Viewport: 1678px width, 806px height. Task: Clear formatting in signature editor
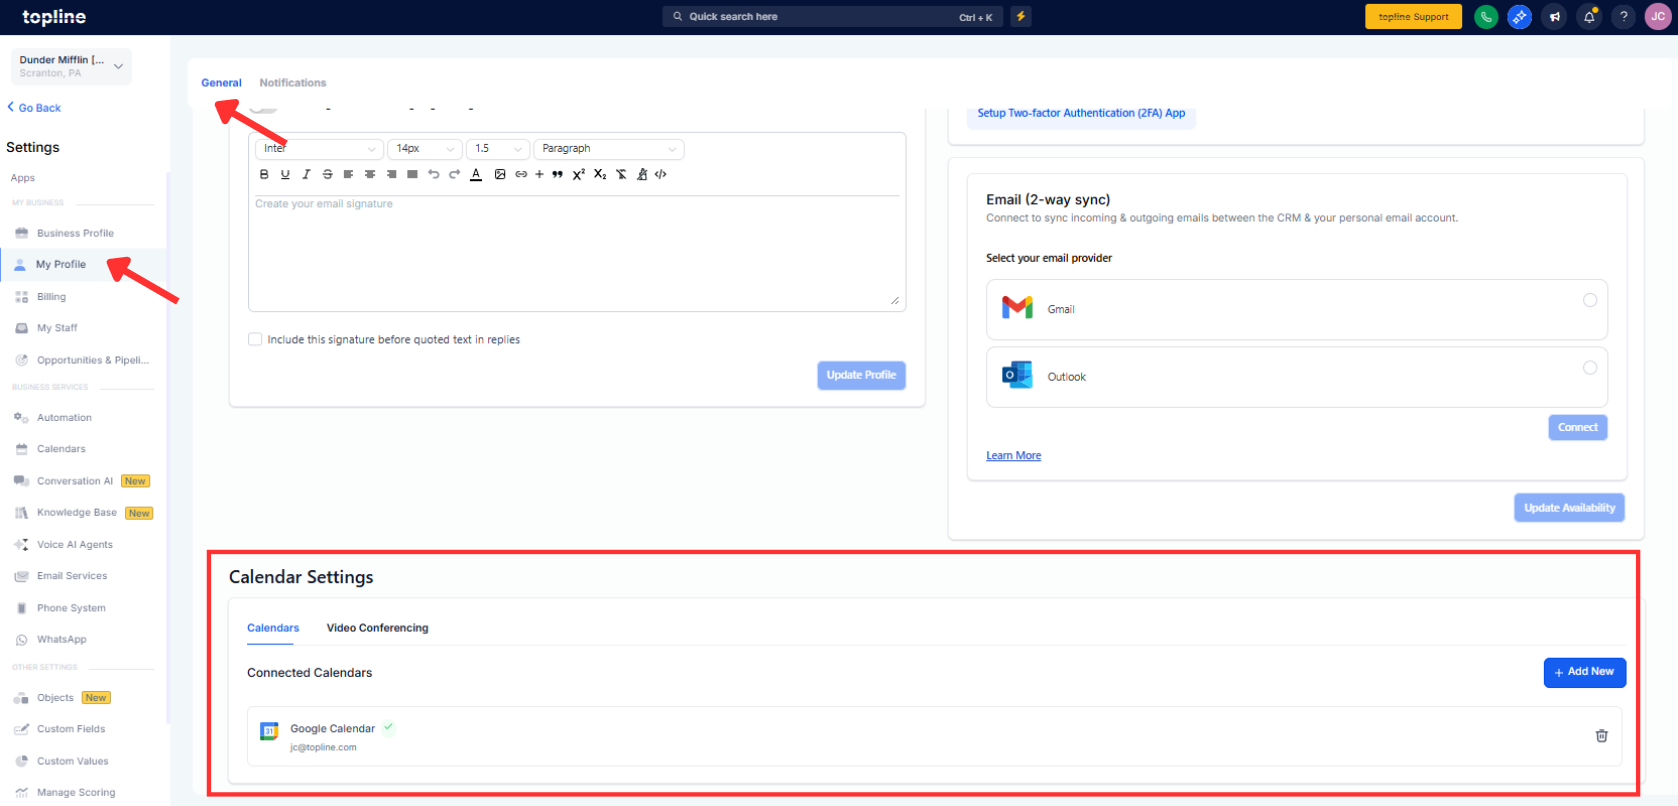click(x=621, y=174)
